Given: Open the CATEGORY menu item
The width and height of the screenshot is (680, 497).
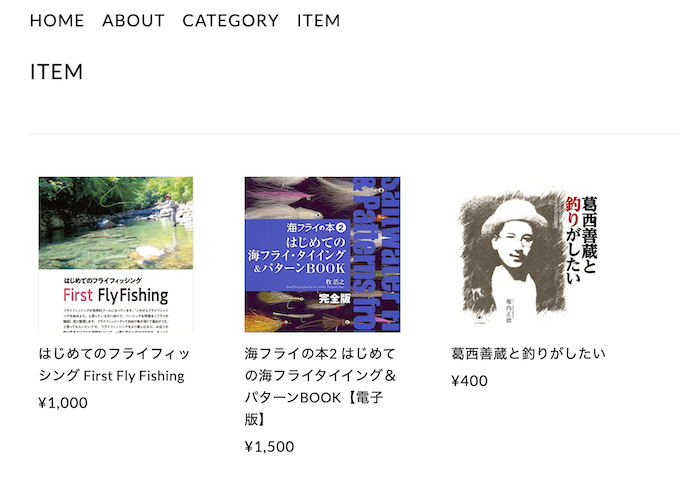Looking at the screenshot, I should pyautogui.click(x=230, y=20).
